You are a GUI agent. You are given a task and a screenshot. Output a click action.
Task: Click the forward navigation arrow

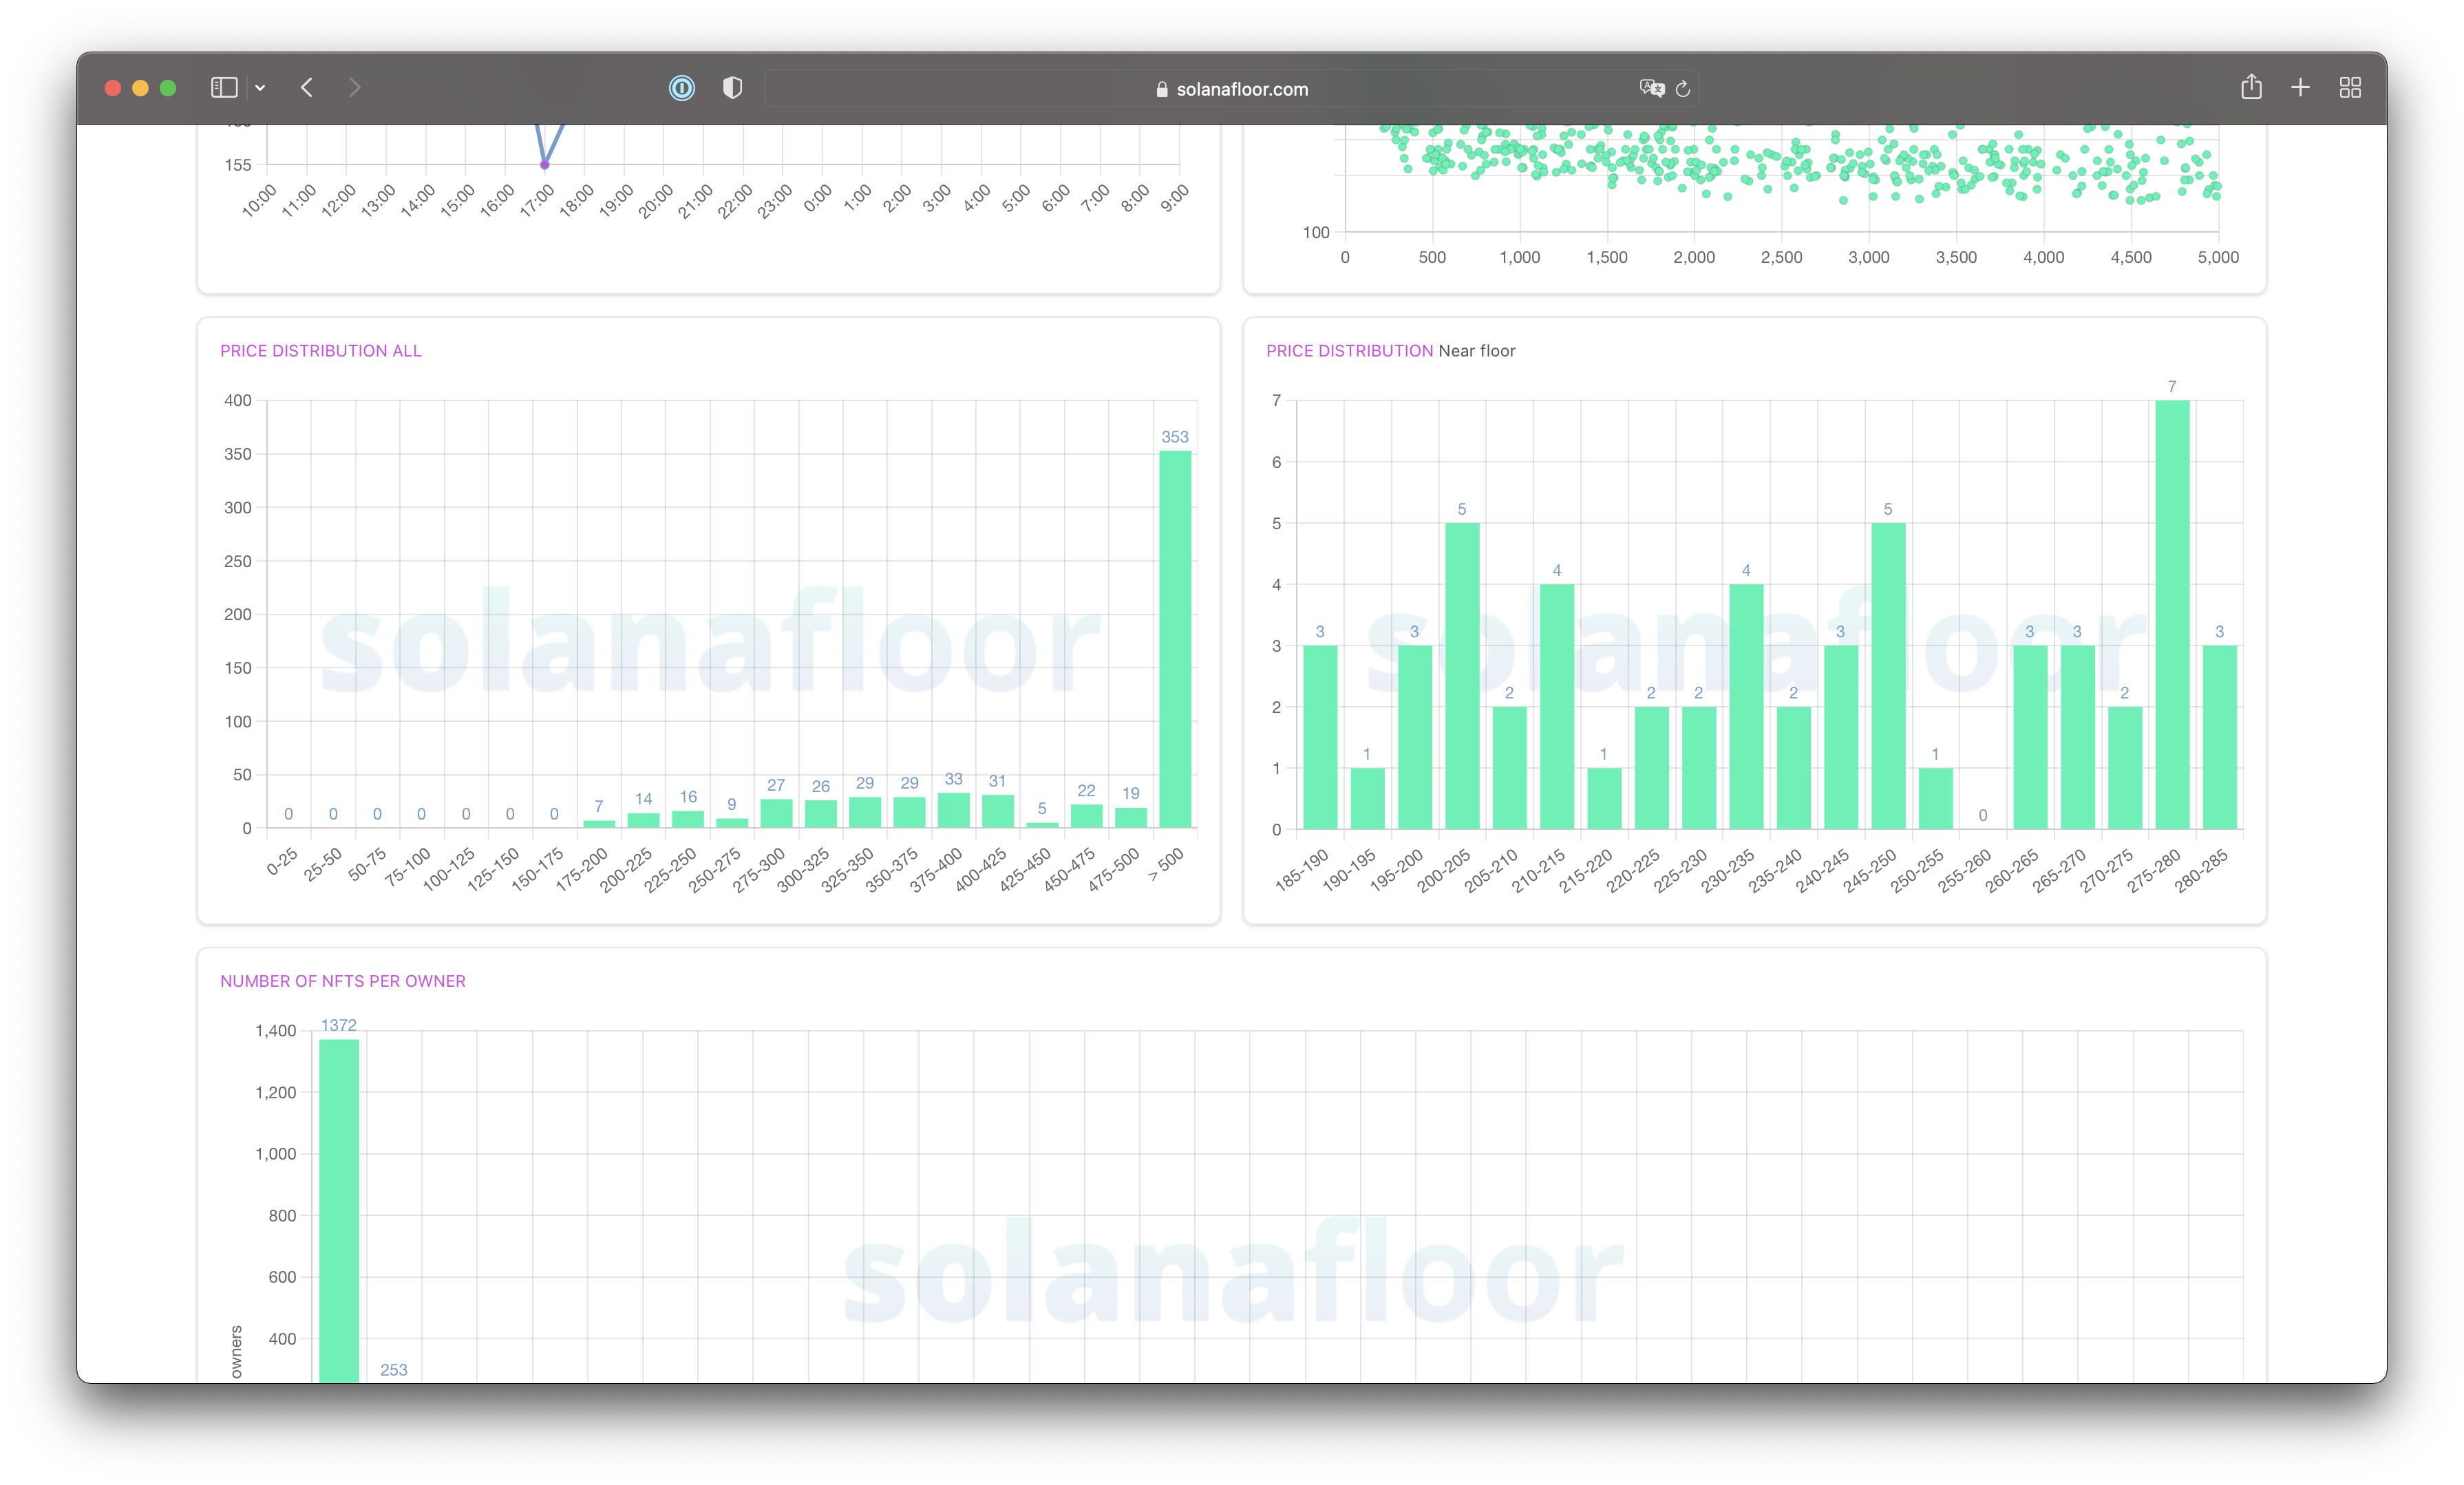(354, 88)
